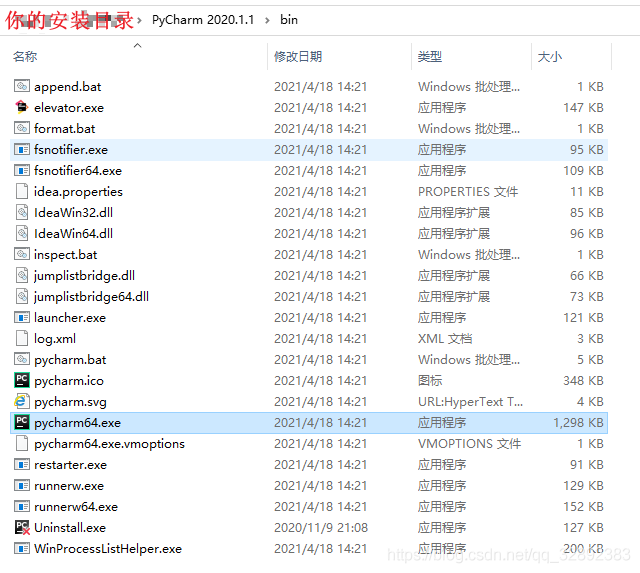
Task: Click the IdeaWin64.dll icon
Action: click(x=22, y=233)
